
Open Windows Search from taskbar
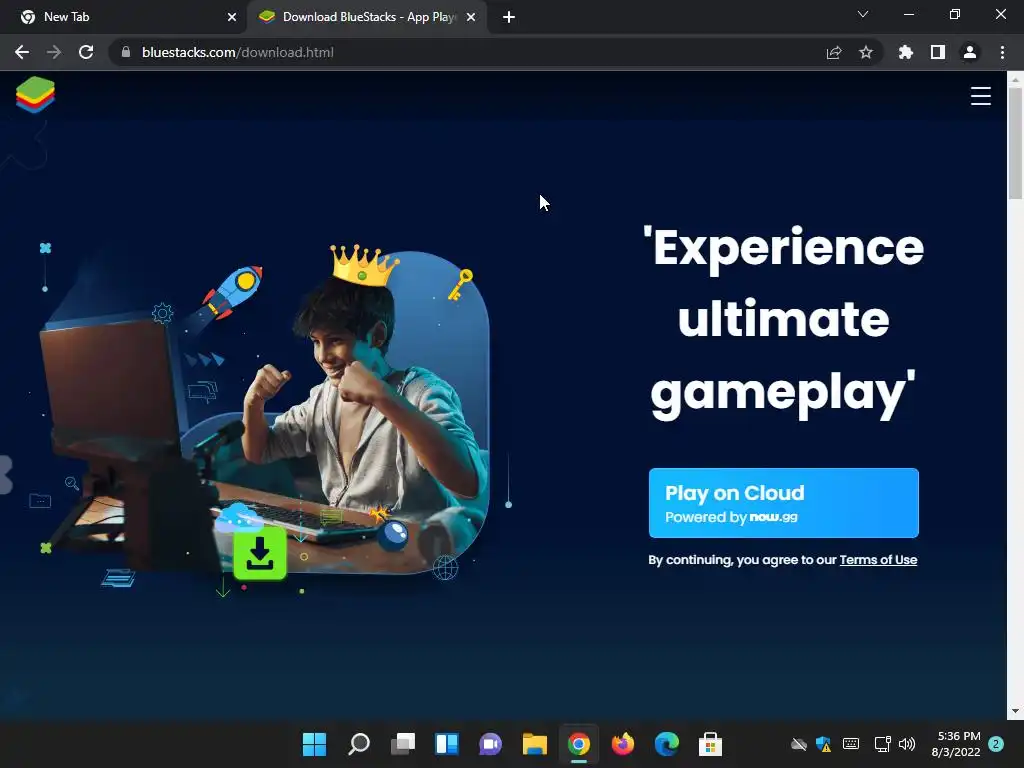coord(359,744)
